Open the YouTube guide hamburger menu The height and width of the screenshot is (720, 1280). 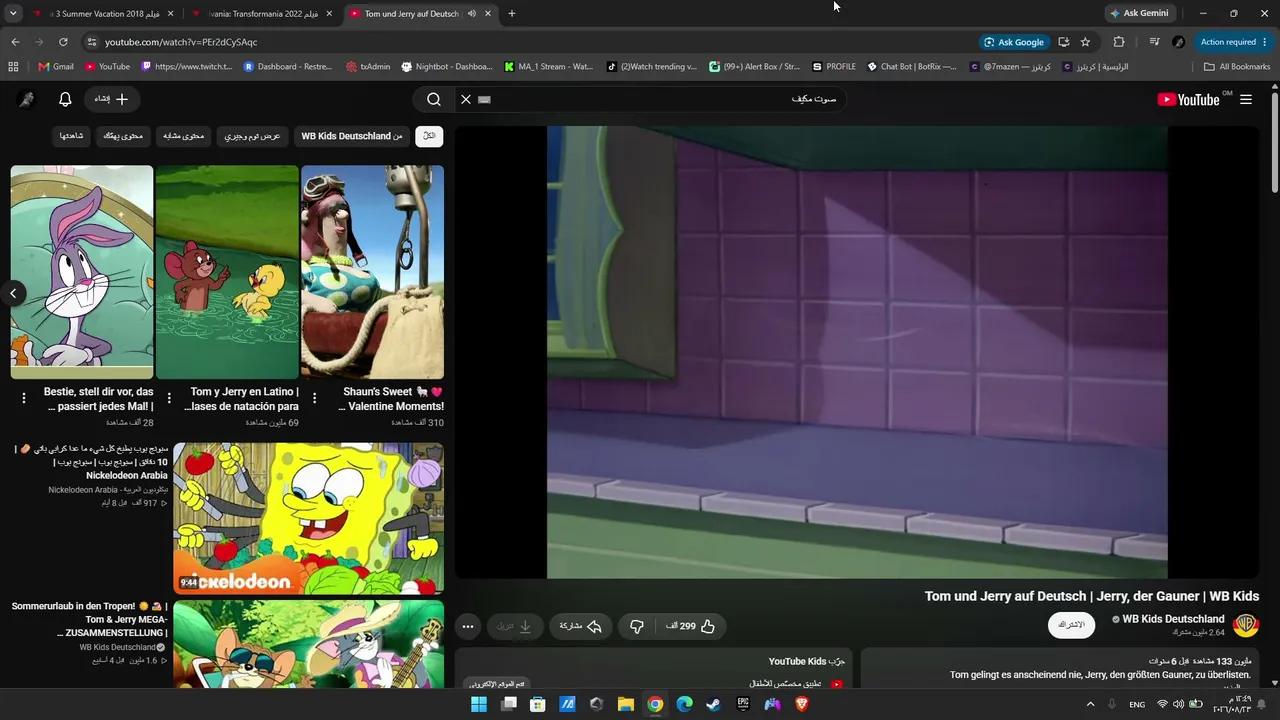coord(1246,99)
